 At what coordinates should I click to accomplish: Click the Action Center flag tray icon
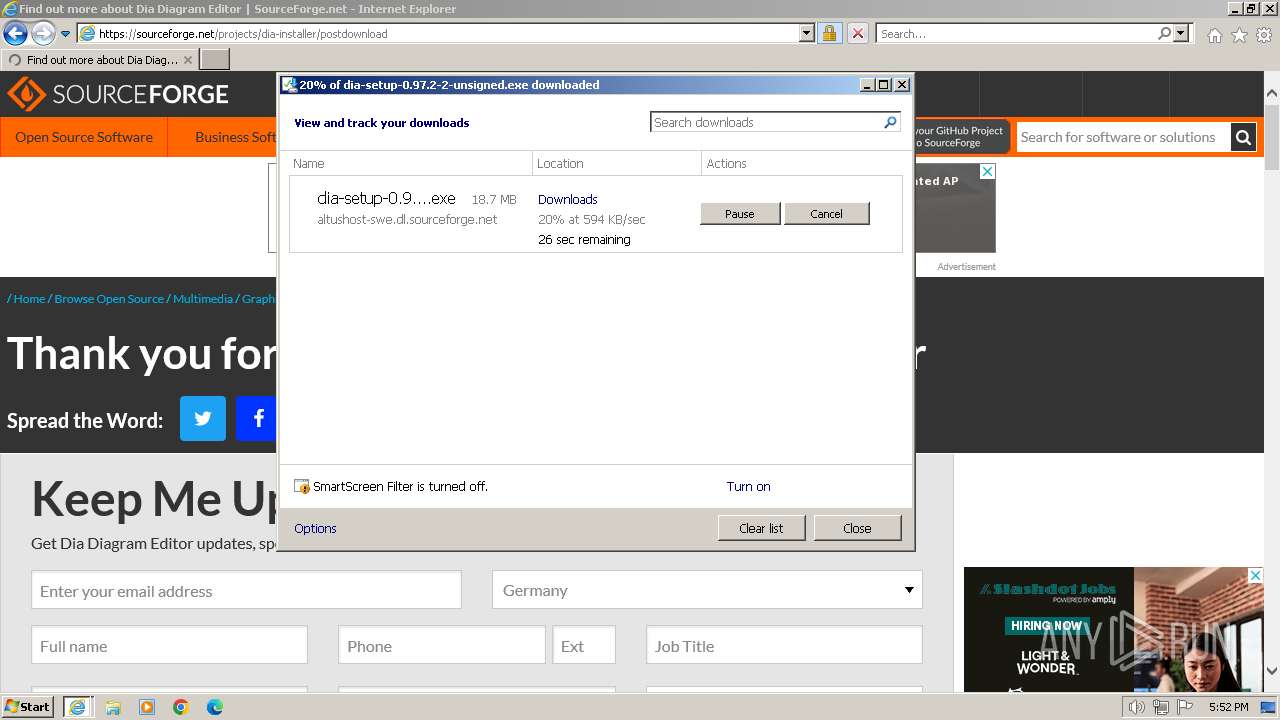pyautogui.click(x=1186, y=707)
